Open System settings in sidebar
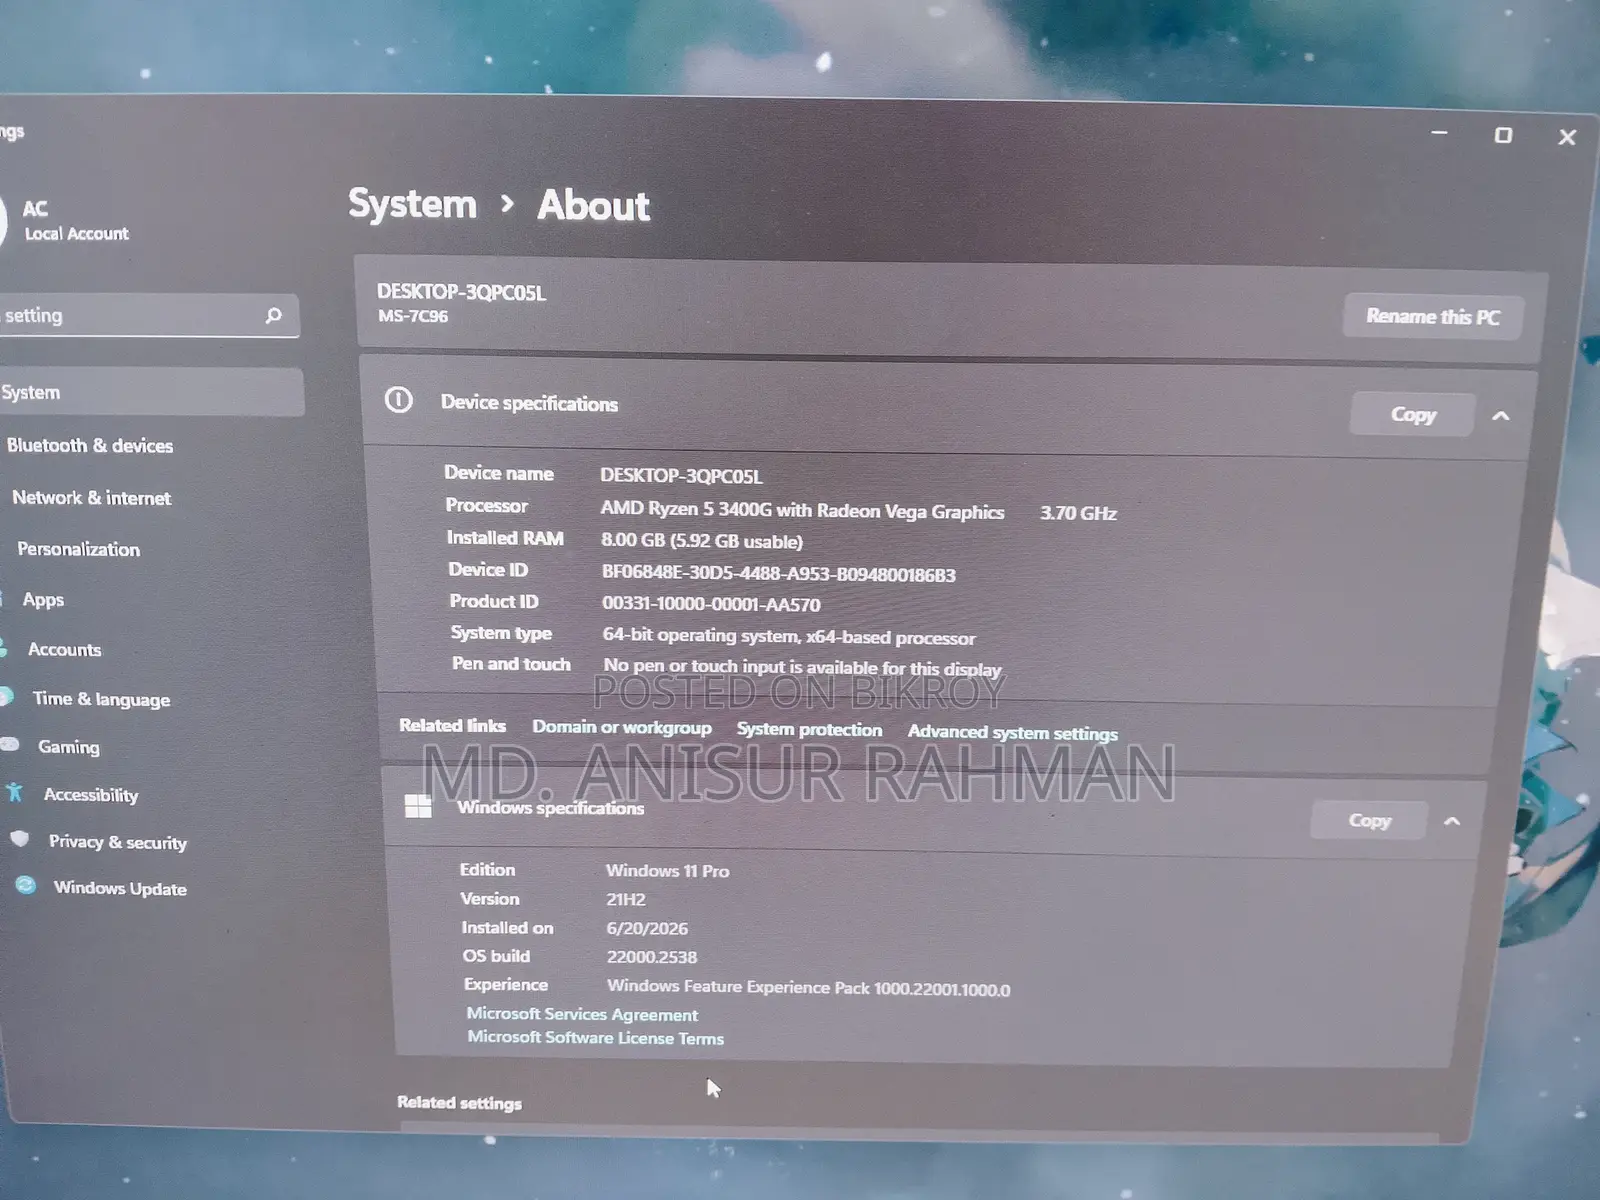This screenshot has width=1600, height=1200. [151, 392]
